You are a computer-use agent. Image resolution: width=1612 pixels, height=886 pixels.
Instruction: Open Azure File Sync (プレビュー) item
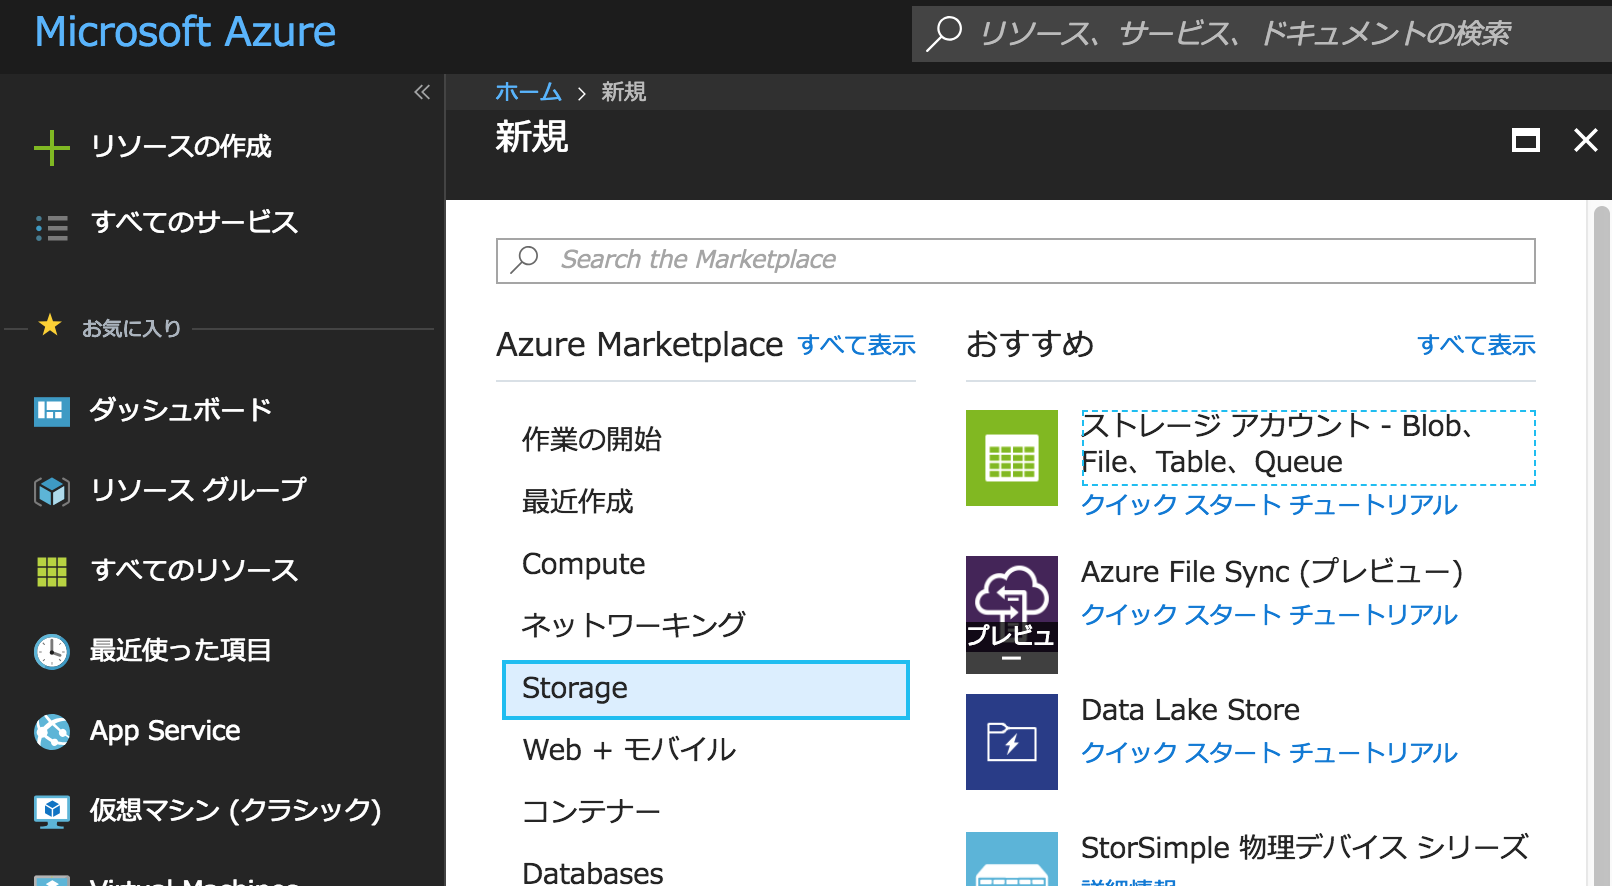click(1272, 573)
